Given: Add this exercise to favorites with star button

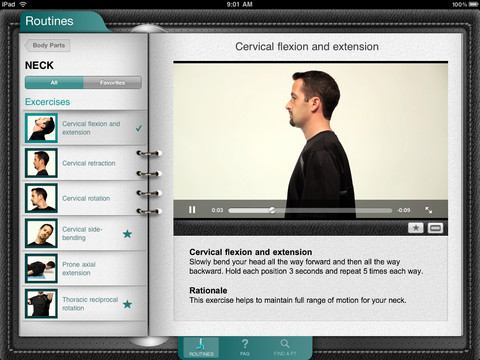Looking at the screenshot, I should click(416, 228).
